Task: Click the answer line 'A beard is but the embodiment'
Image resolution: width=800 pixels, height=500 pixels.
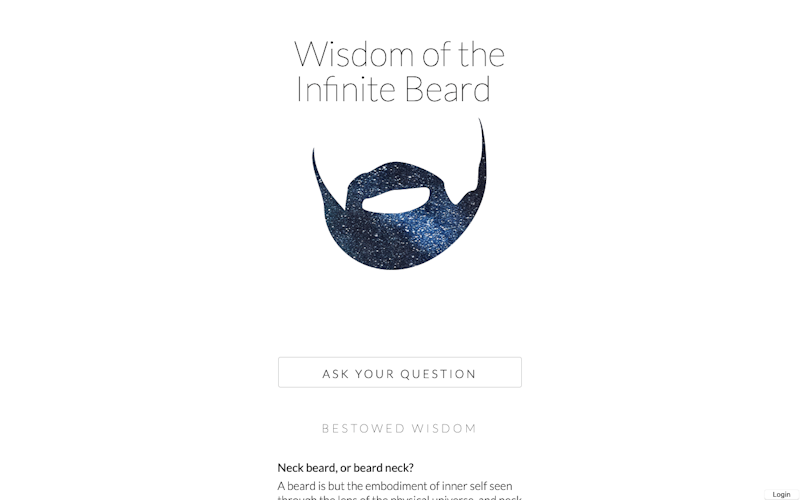Action: click(395, 486)
